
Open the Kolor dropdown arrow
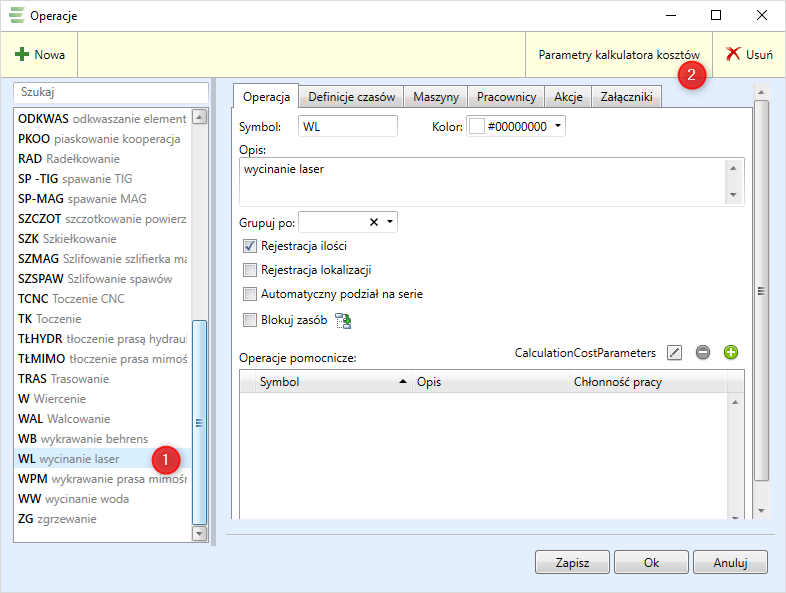click(x=558, y=126)
